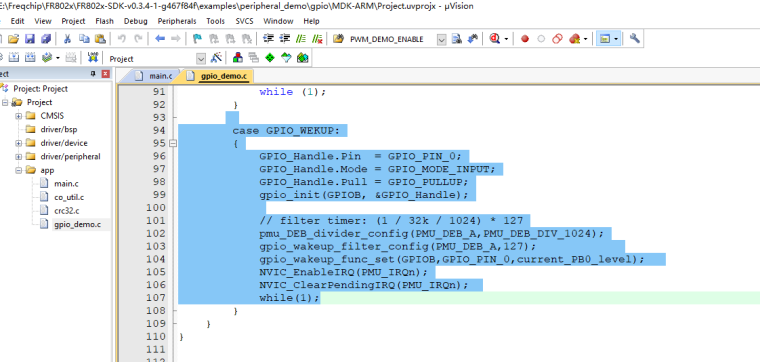The image size is (760, 362).
Task: Open the Project menu
Action: (x=73, y=21)
